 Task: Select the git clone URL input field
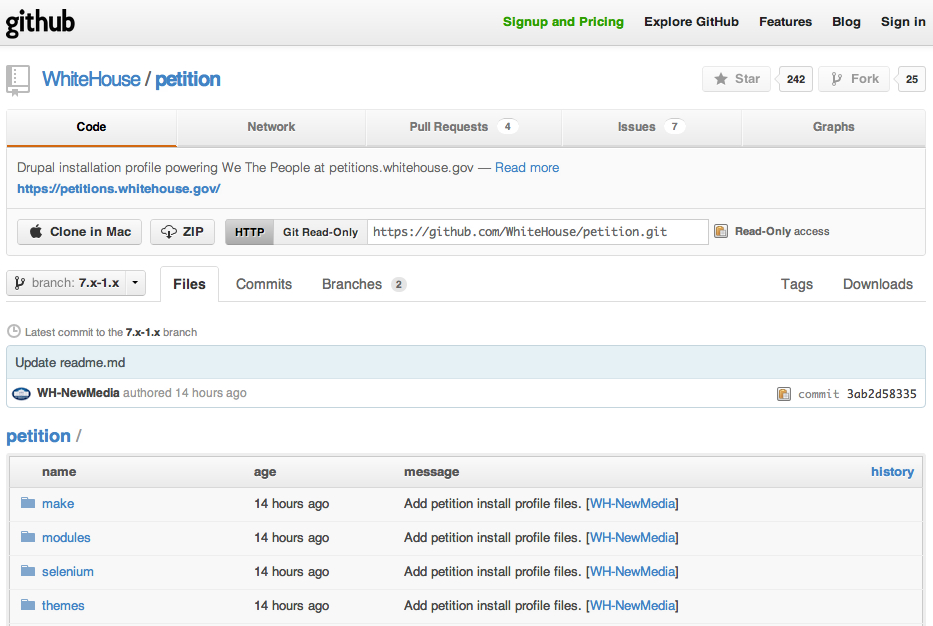tap(536, 231)
